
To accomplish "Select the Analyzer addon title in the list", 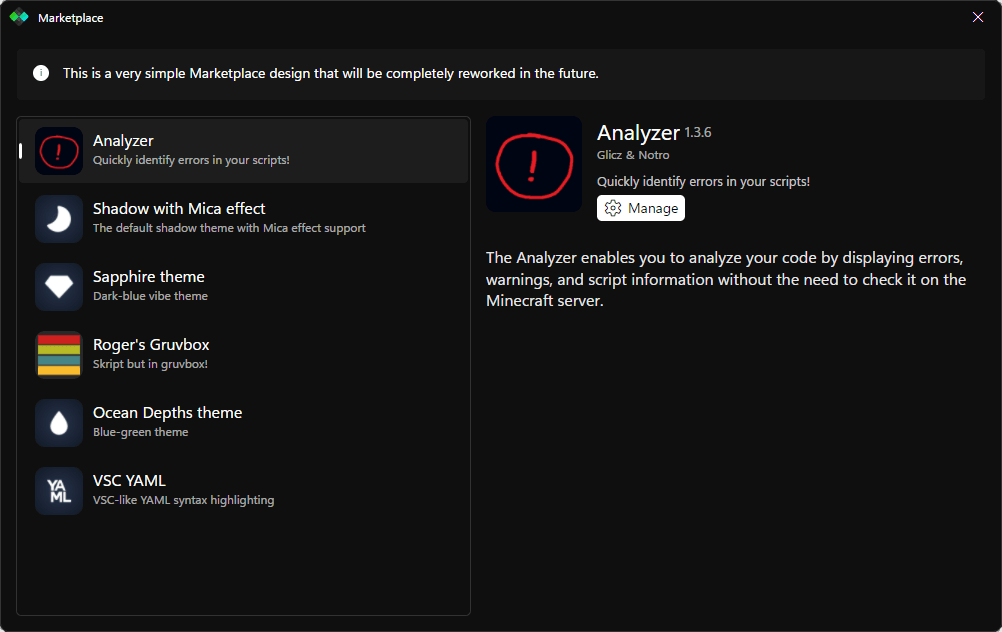I will coord(123,141).
